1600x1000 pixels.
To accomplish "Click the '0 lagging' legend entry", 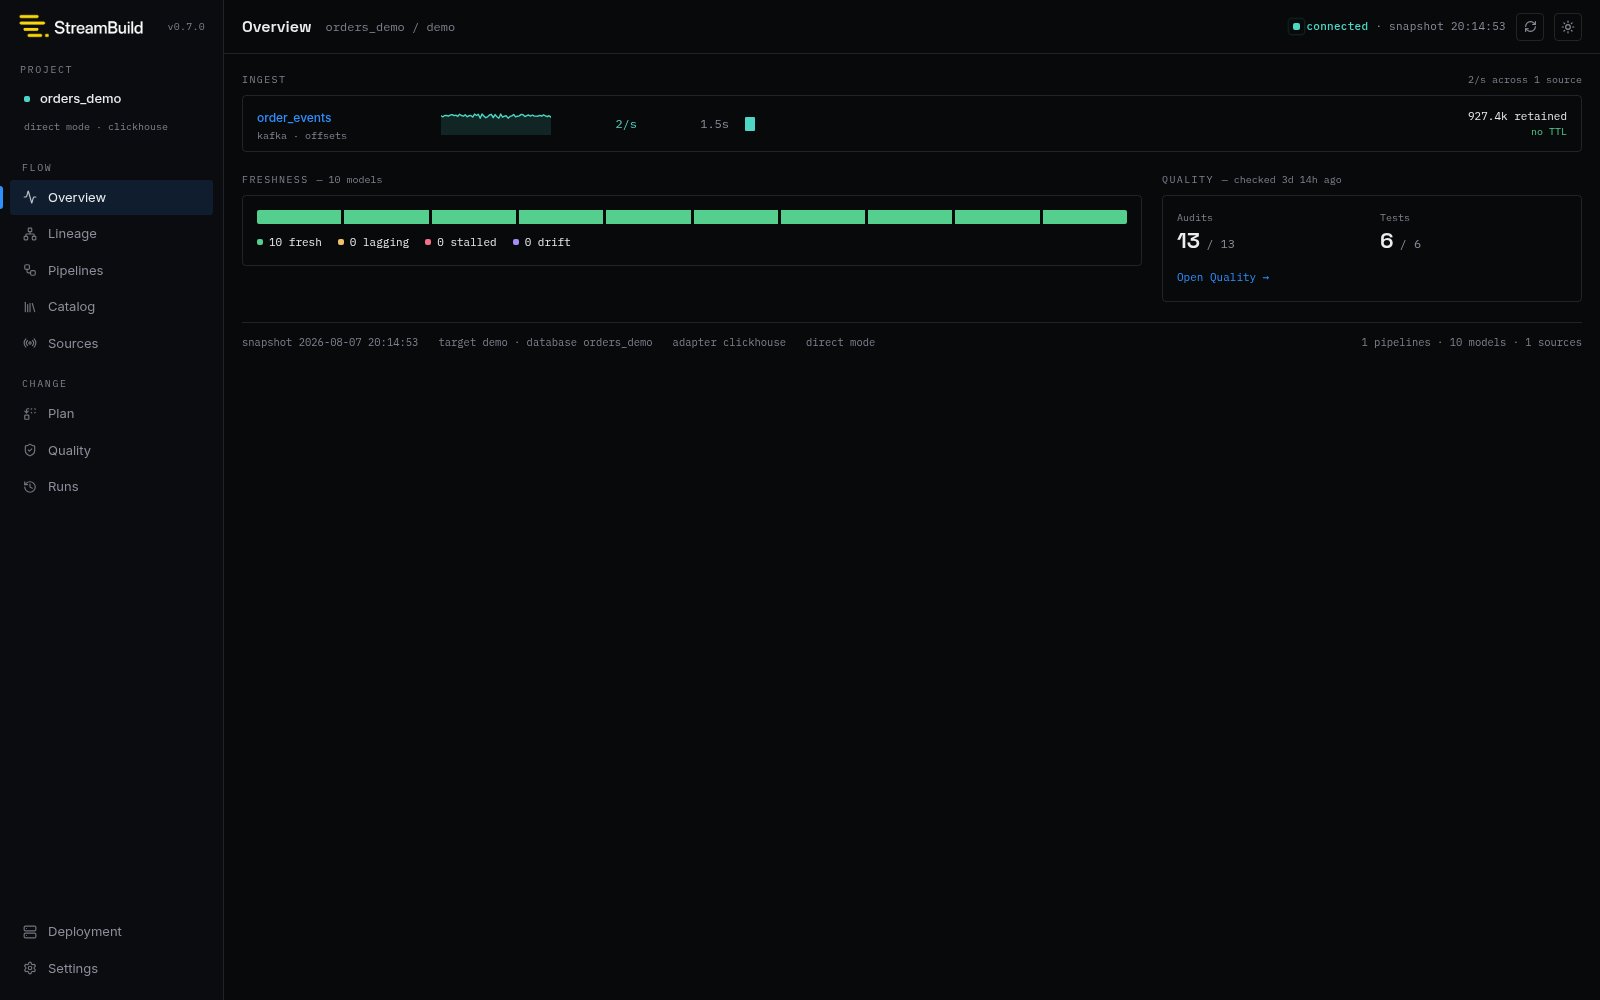I will point(374,243).
